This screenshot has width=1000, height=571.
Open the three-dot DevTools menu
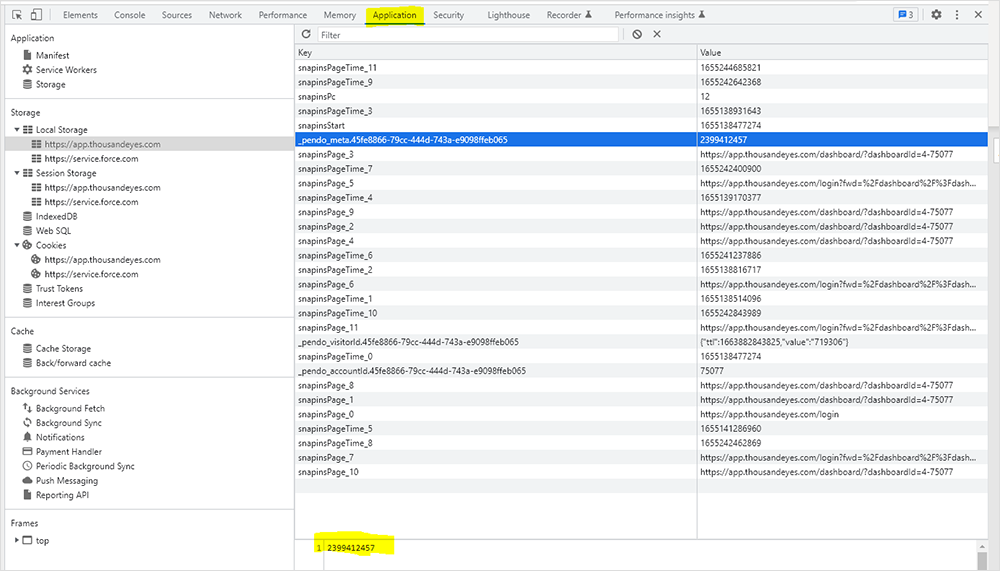pyautogui.click(x=957, y=15)
